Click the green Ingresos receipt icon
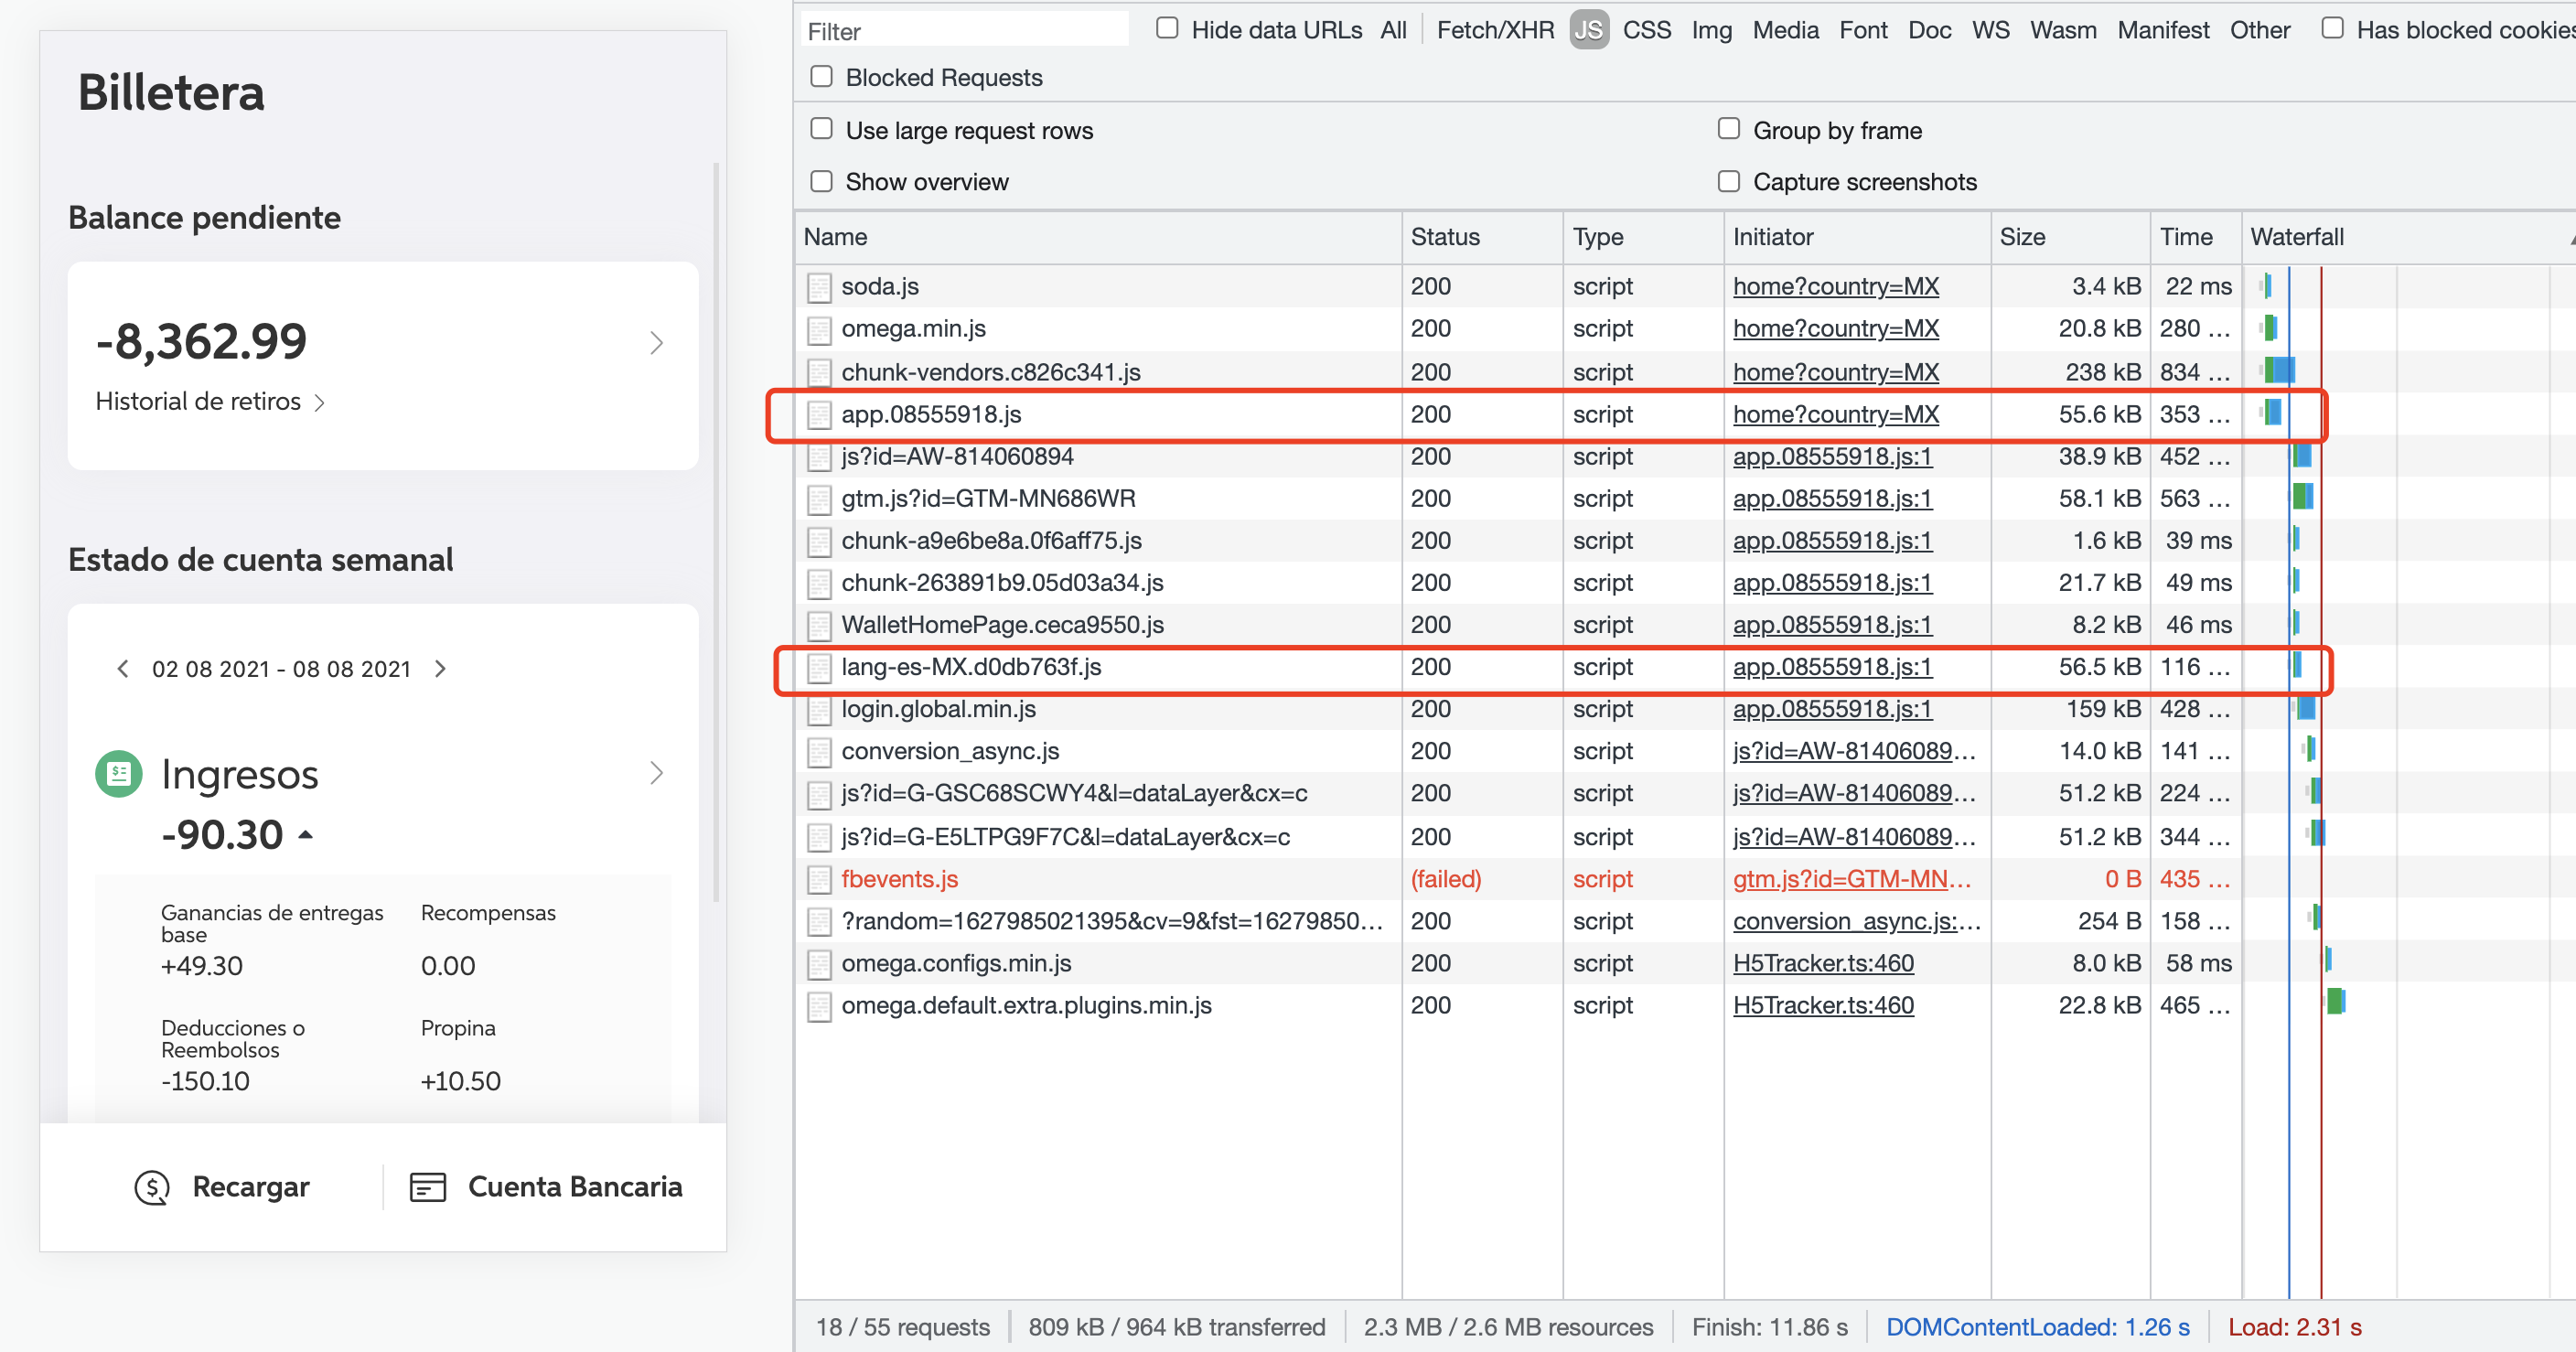Screen dimensions: 2576x1352 pos(119,773)
